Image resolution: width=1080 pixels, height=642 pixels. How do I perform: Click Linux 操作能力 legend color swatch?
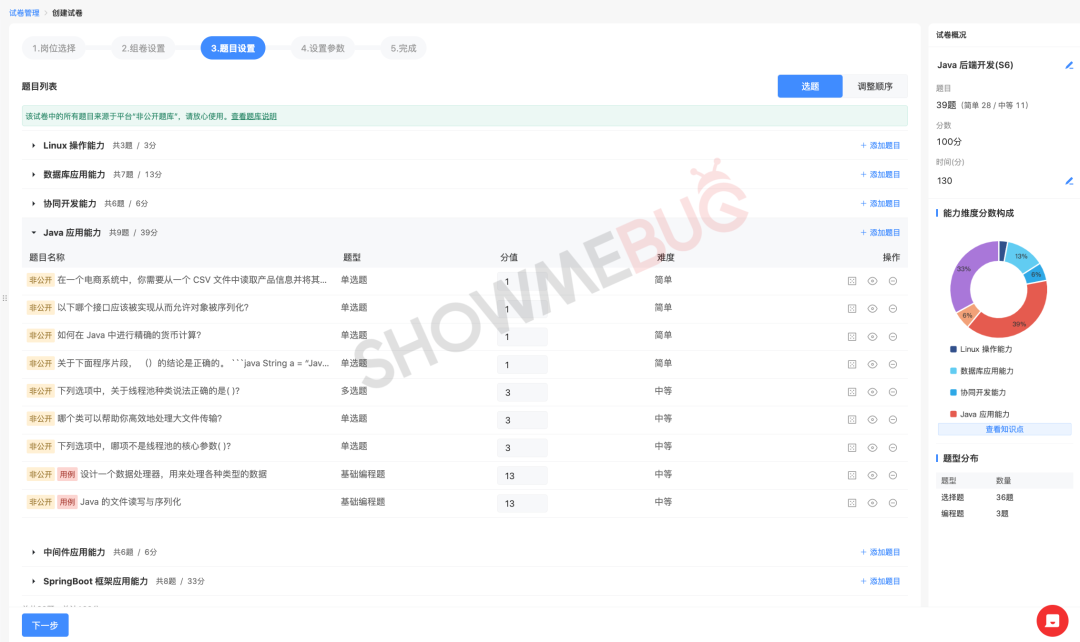click(953, 349)
